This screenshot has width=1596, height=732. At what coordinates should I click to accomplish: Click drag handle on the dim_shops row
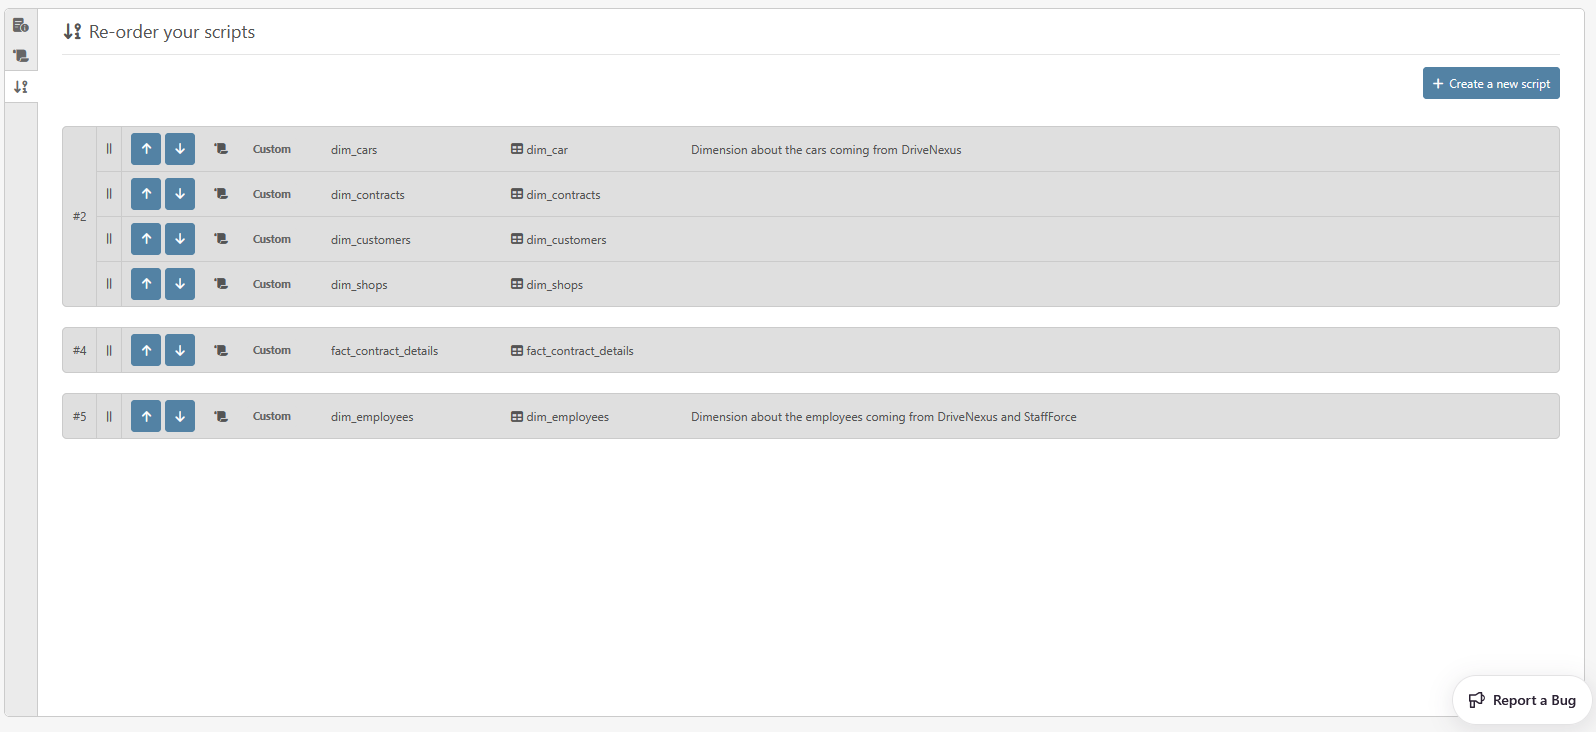tap(109, 284)
